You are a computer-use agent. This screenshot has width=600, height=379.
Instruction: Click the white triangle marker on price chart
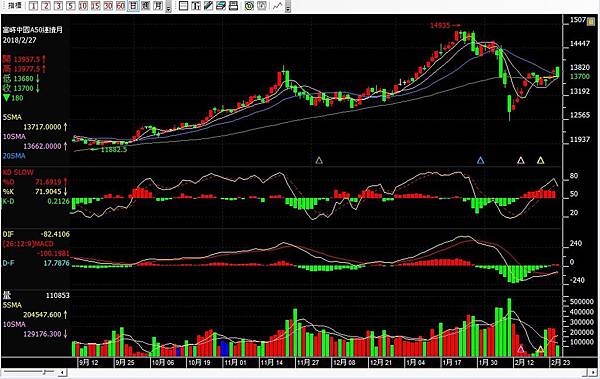521,160
